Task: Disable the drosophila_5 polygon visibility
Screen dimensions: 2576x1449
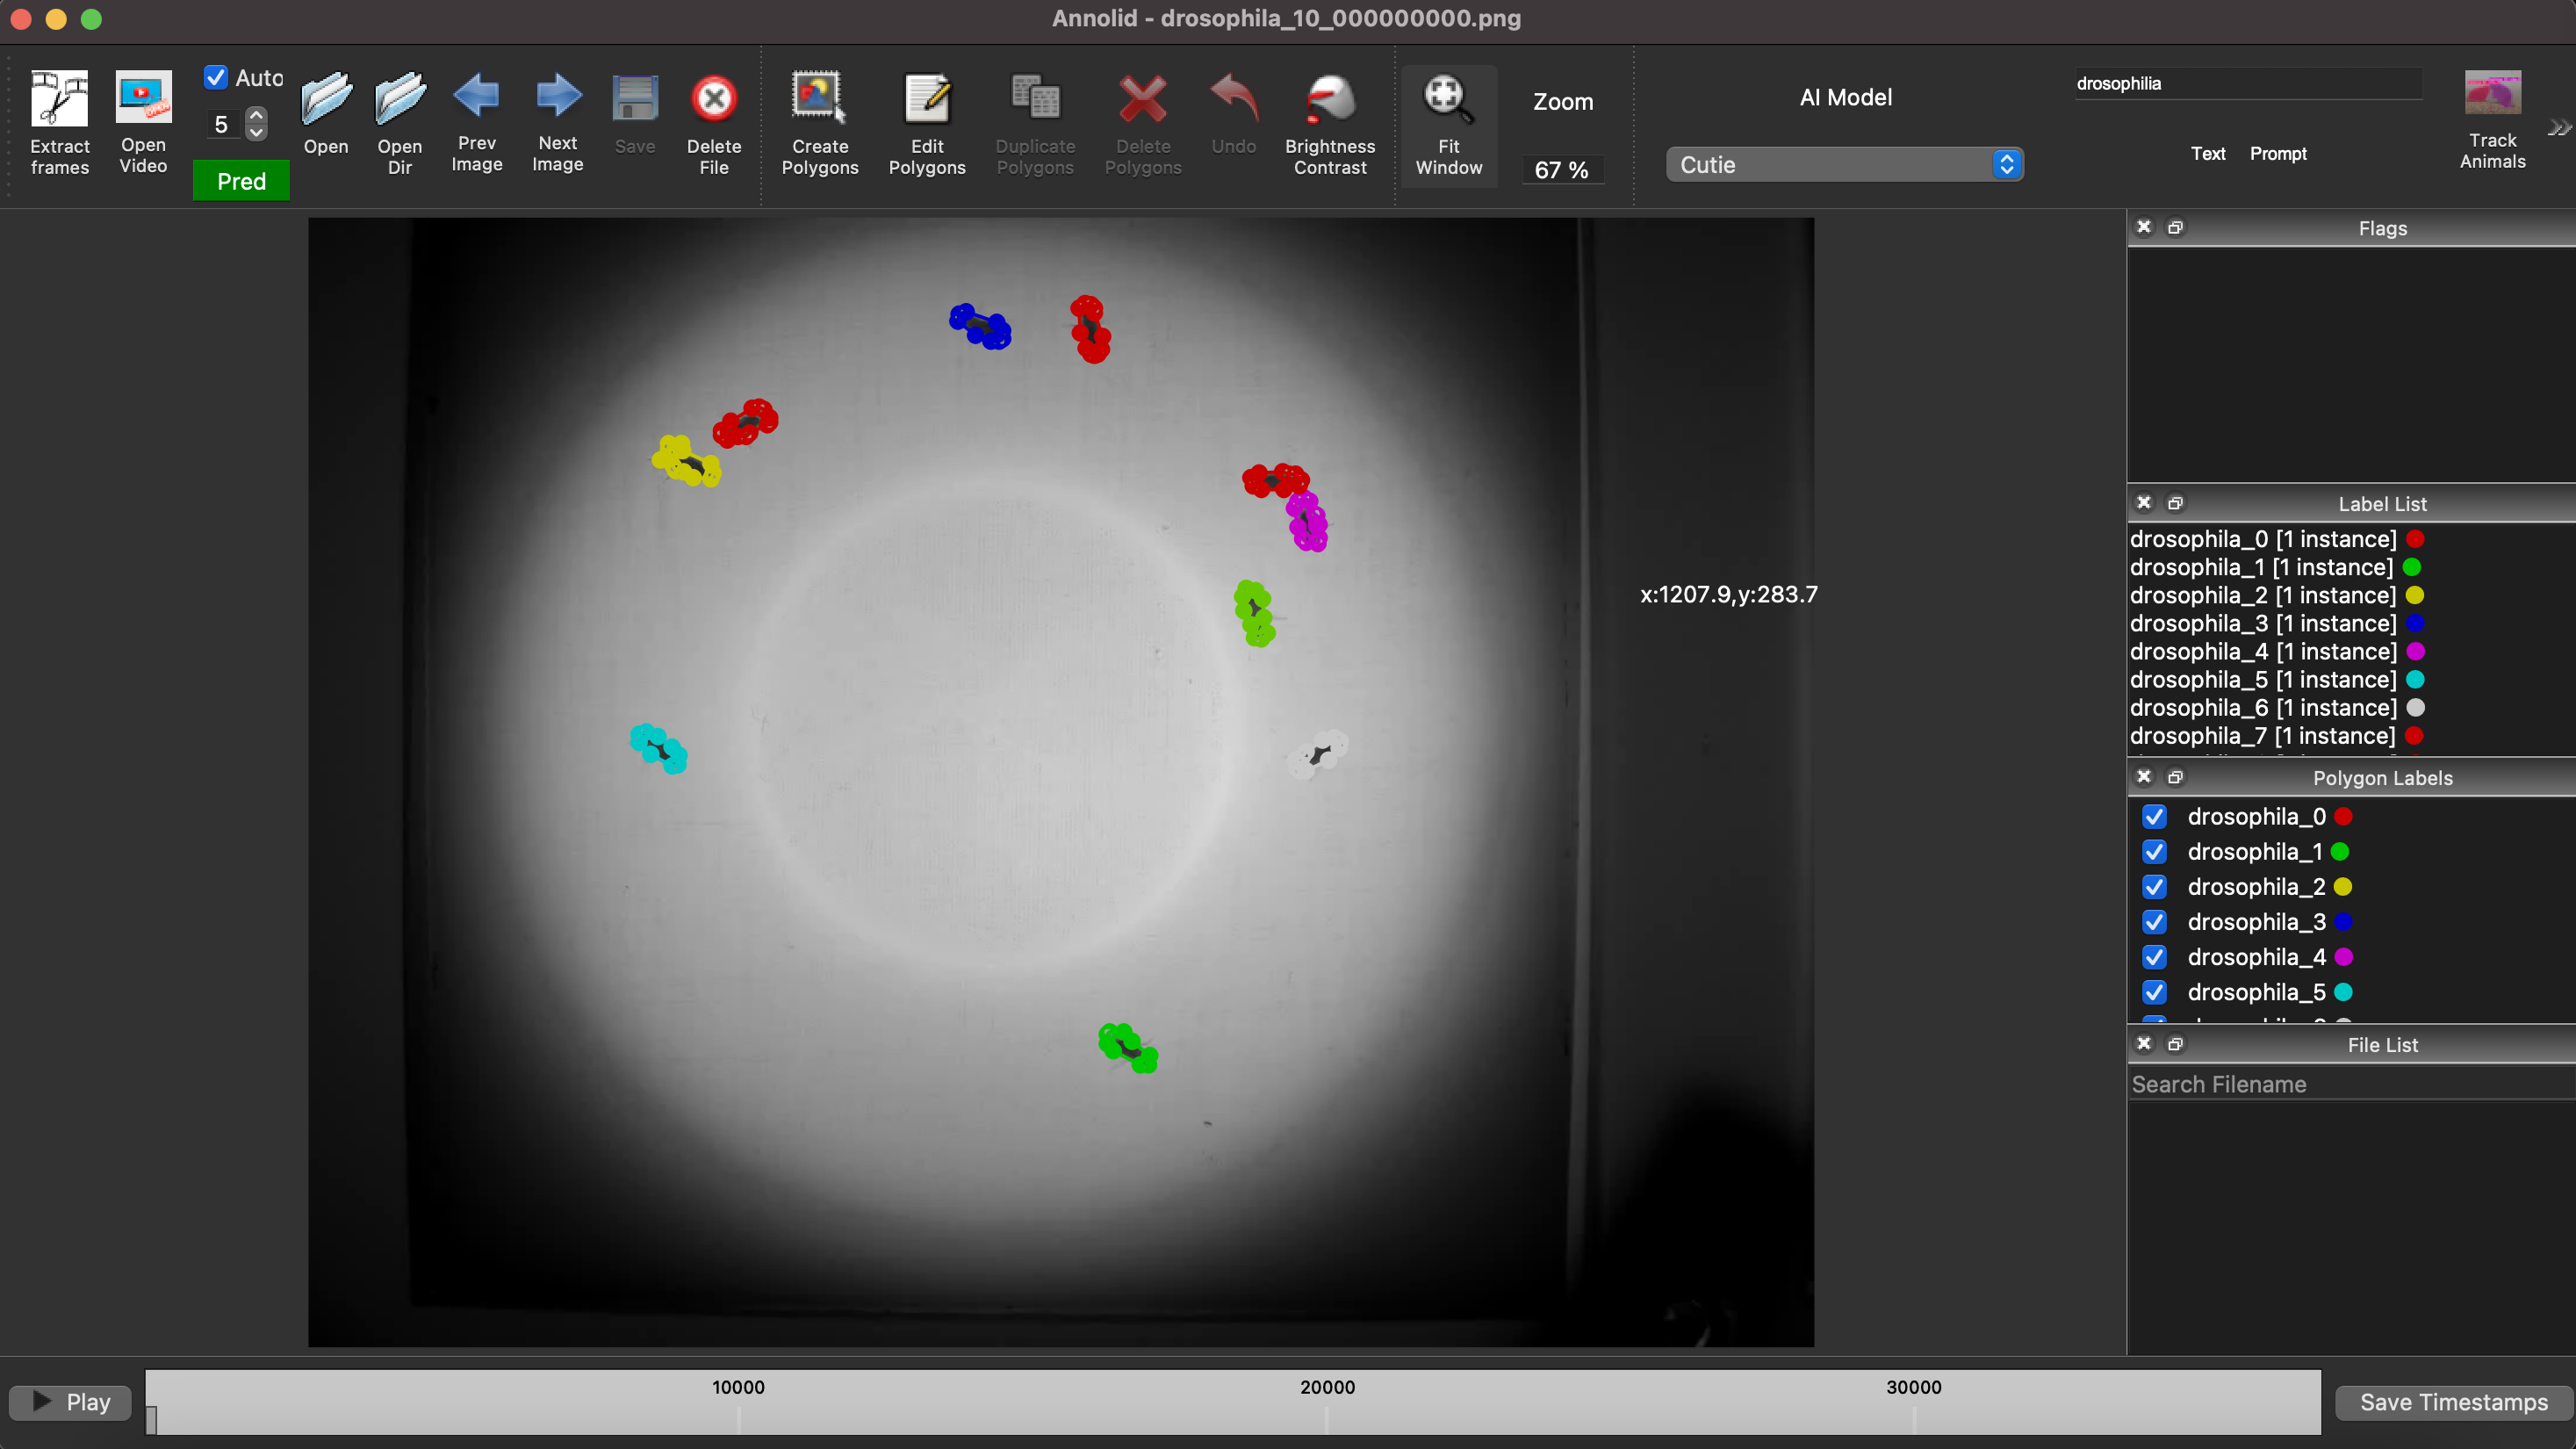Action: (2155, 992)
